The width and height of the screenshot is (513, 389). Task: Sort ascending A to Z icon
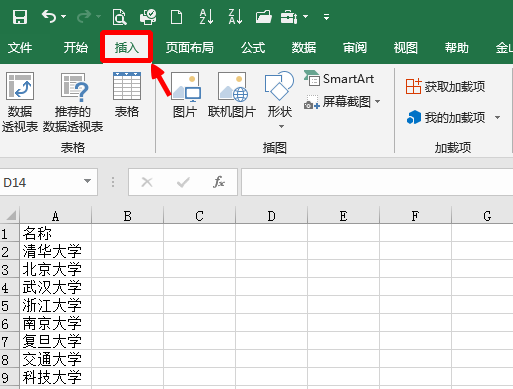pos(206,17)
